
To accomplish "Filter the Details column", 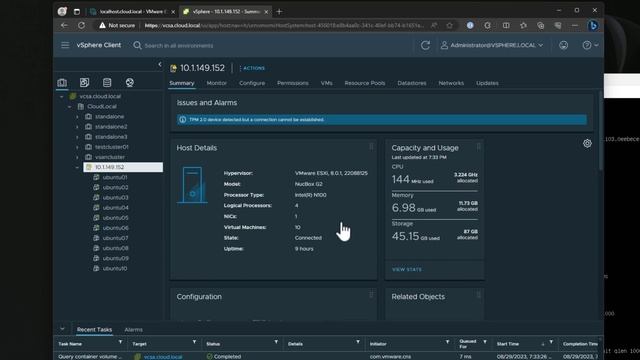I will click(x=358, y=342).
